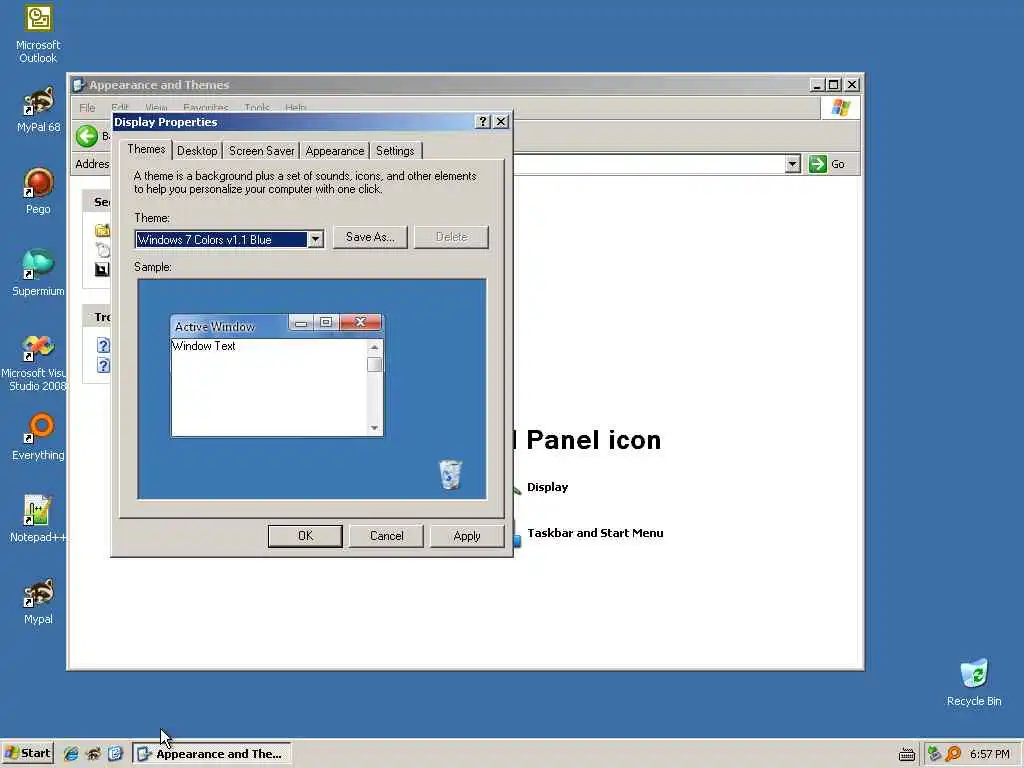
Task: Launch Internet Explorer from quick launch
Action: (71, 754)
